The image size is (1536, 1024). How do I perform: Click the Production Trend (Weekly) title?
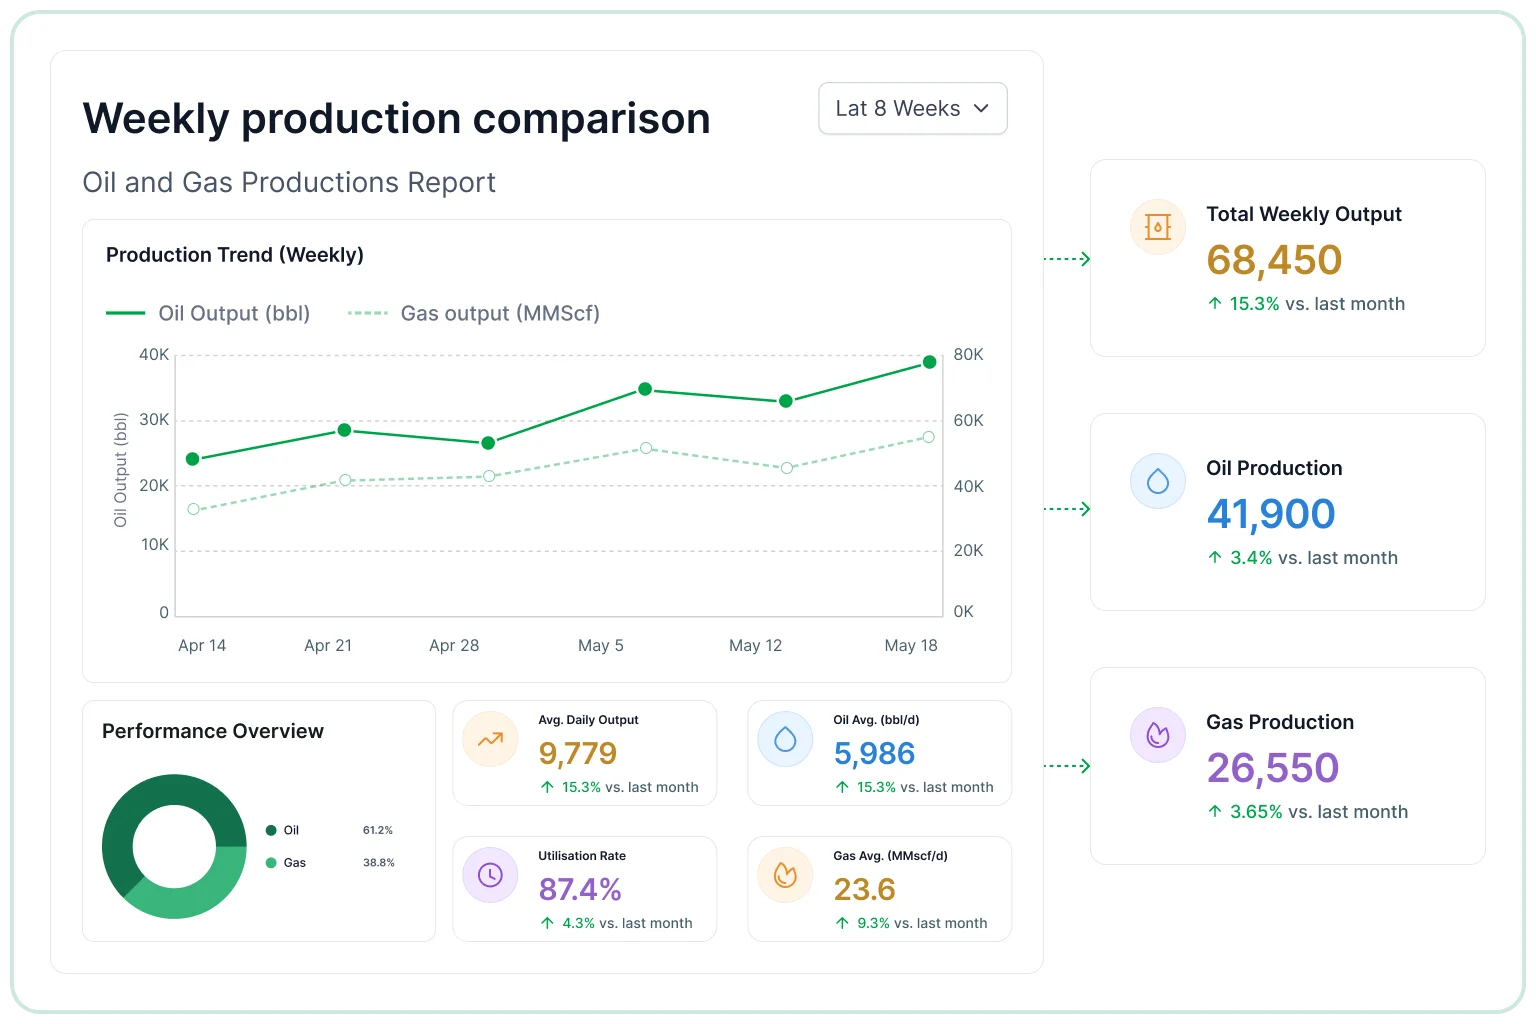[x=235, y=255]
